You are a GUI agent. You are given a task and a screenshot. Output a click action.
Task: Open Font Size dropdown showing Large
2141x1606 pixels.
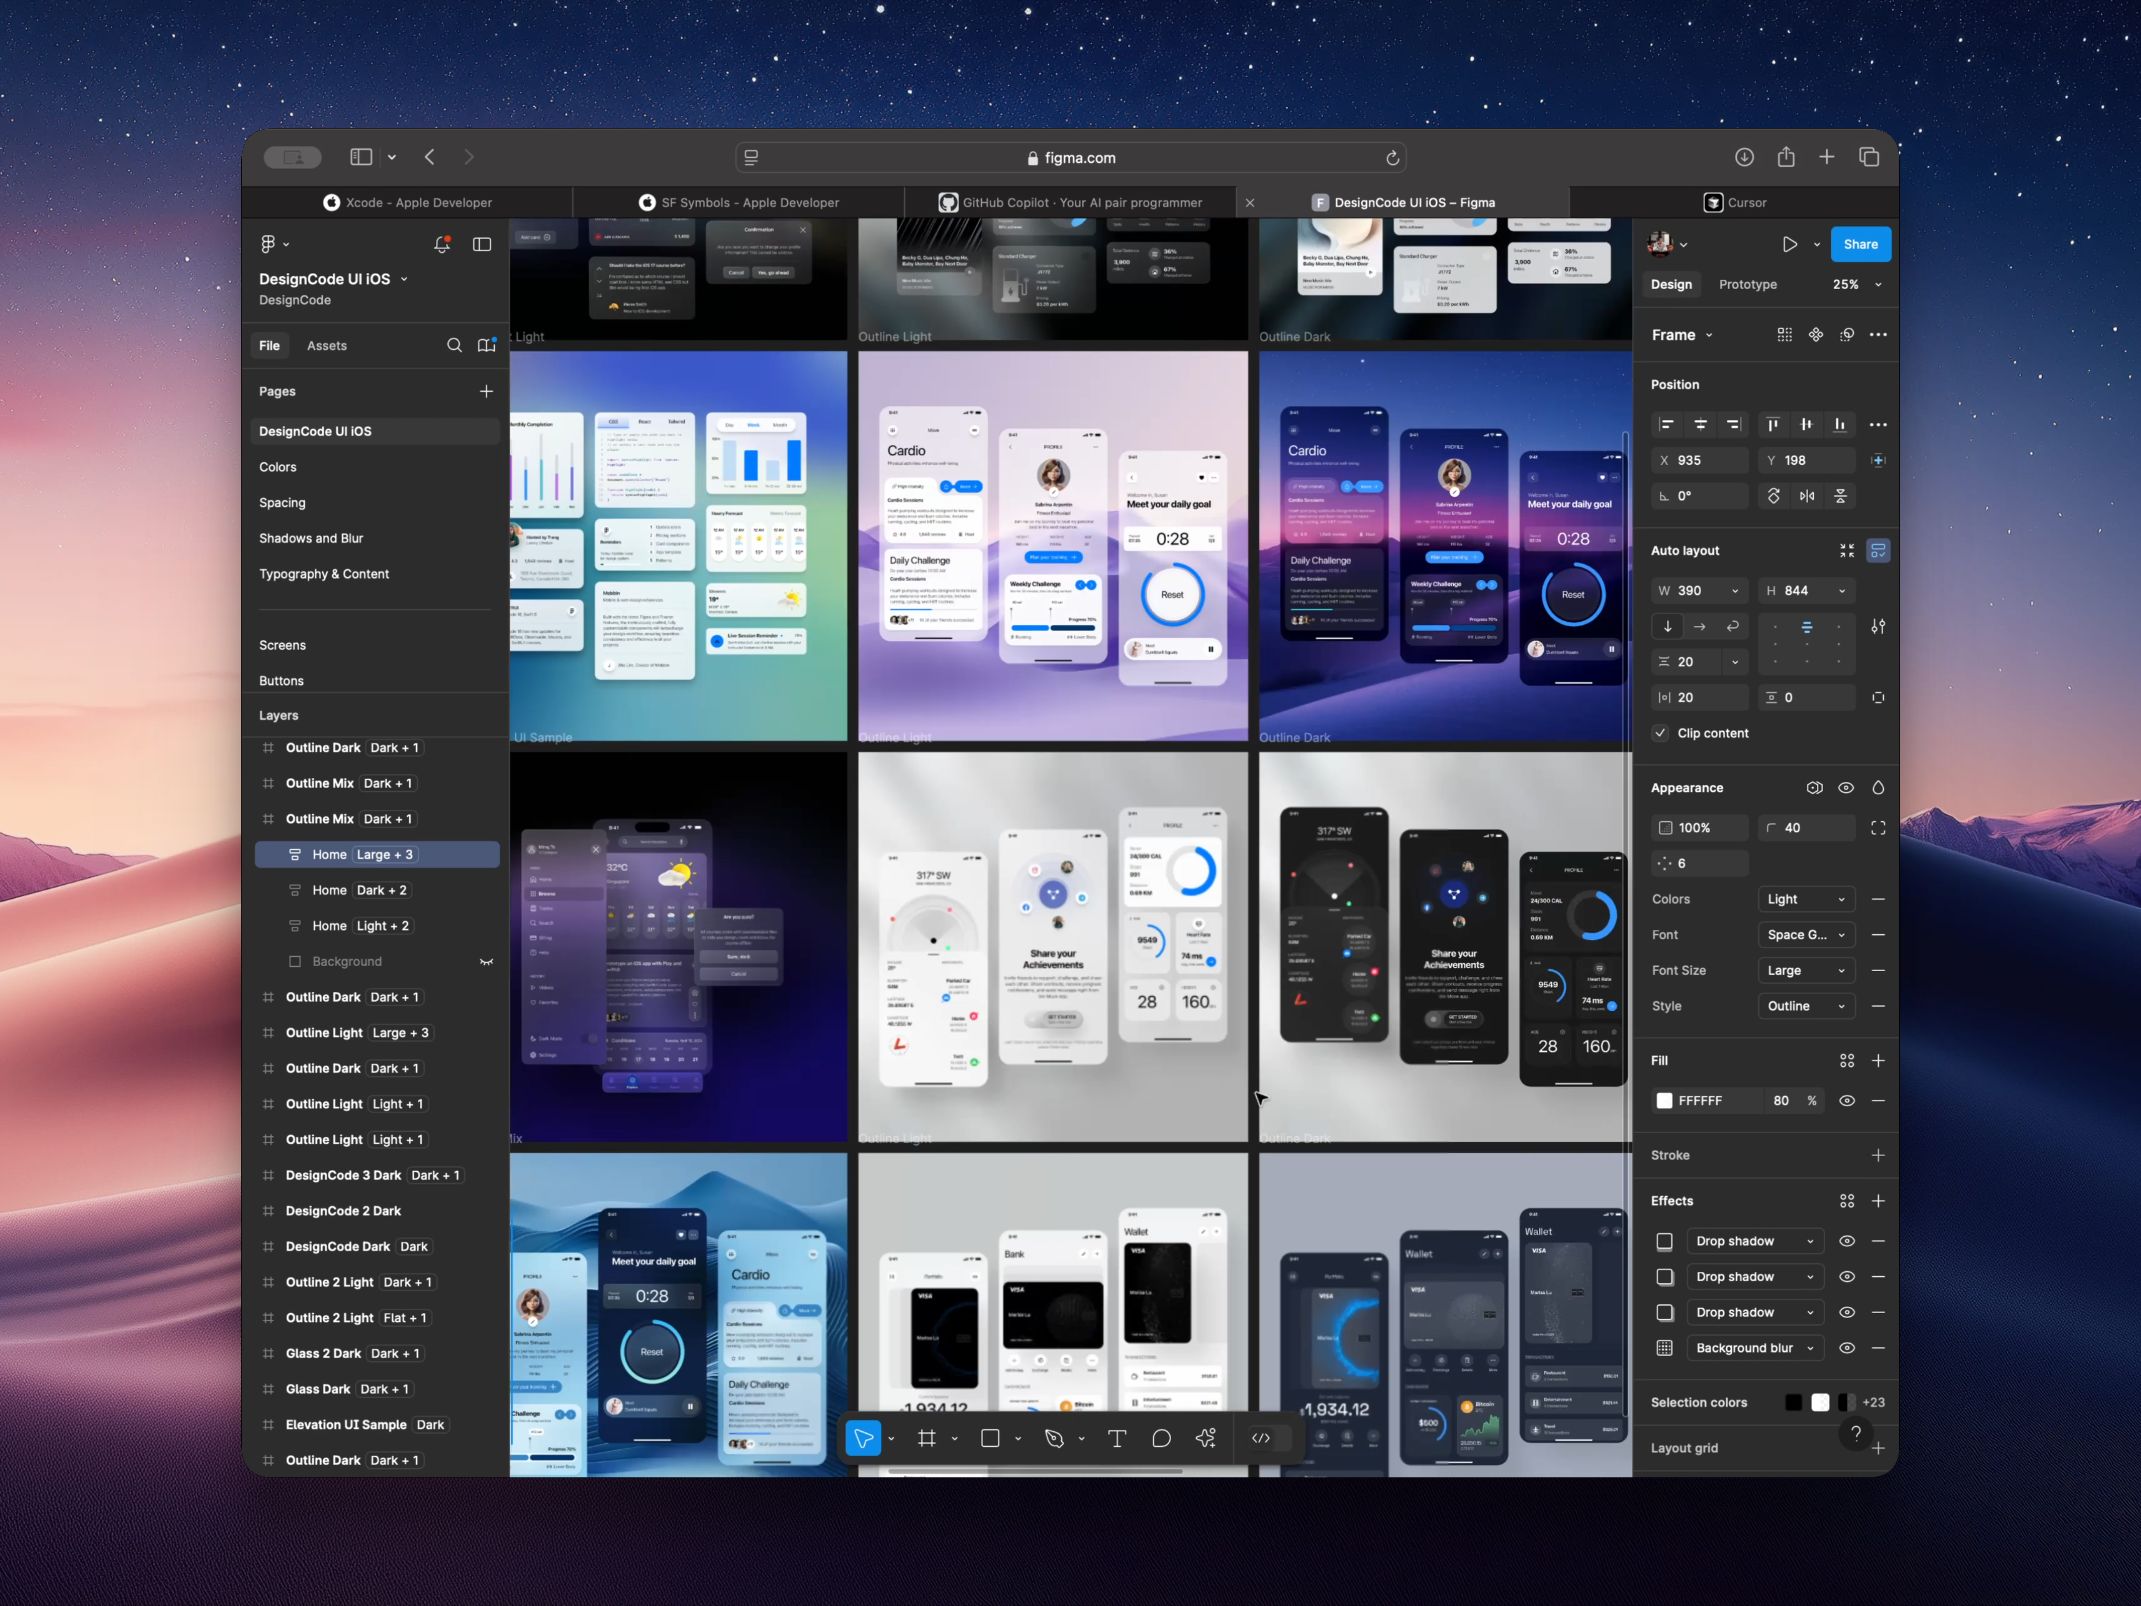[x=1806, y=970]
